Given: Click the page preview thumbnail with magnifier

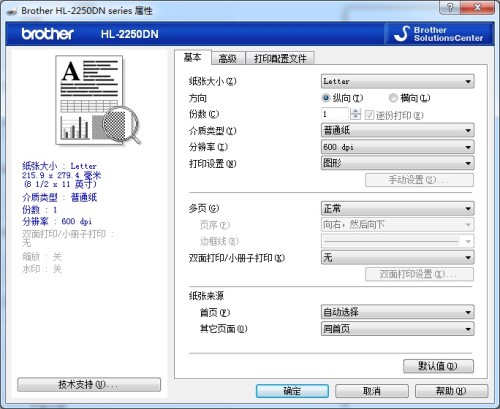Looking at the screenshot, I should [98, 101].
